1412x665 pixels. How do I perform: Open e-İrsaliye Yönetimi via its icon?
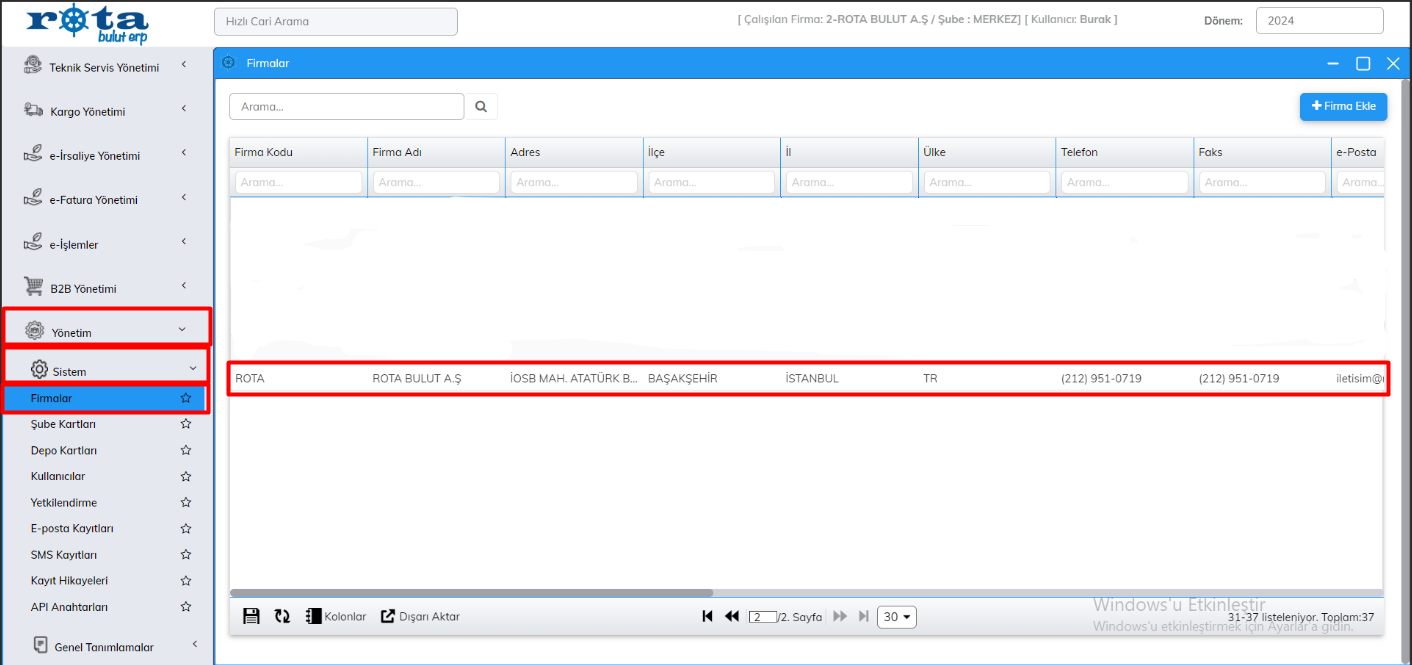coord(33,155)
